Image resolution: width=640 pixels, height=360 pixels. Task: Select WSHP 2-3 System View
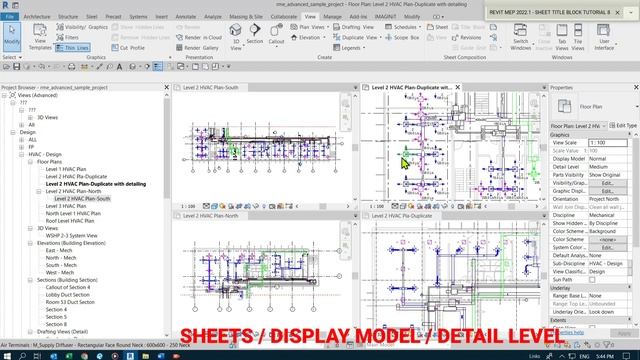[71, 236]
